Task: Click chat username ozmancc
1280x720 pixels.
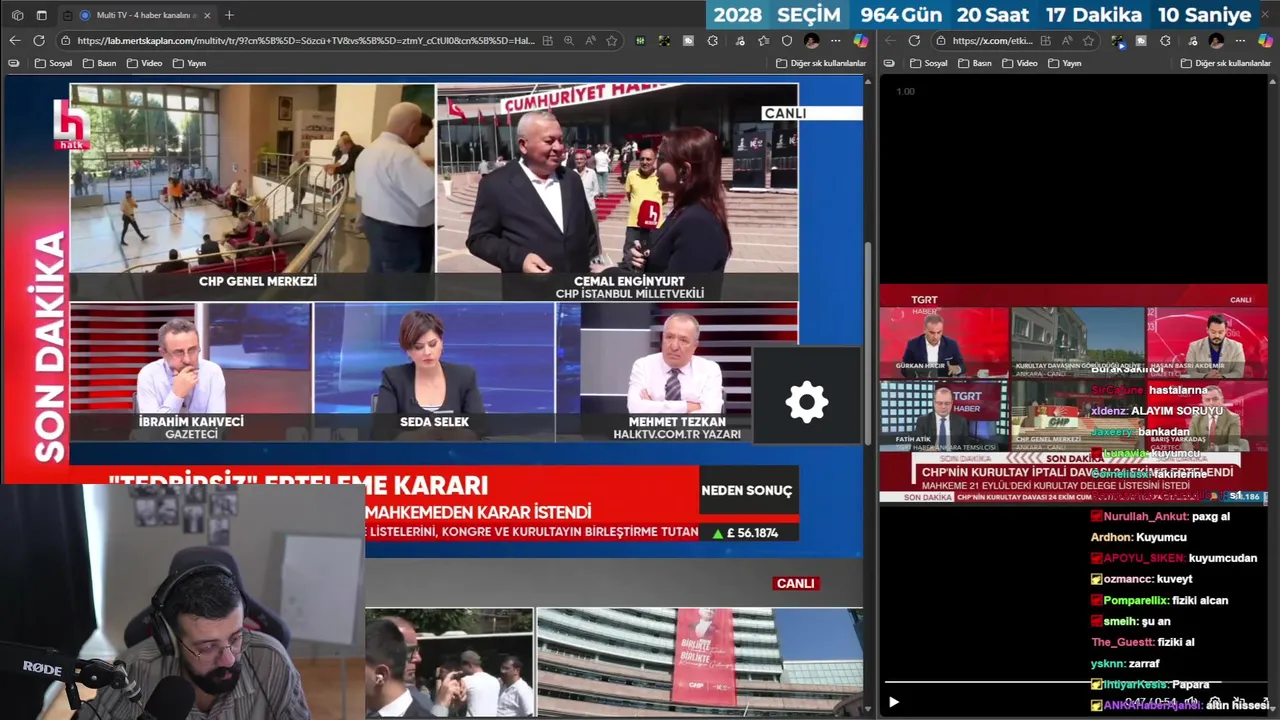Action: click(1128, 579)
